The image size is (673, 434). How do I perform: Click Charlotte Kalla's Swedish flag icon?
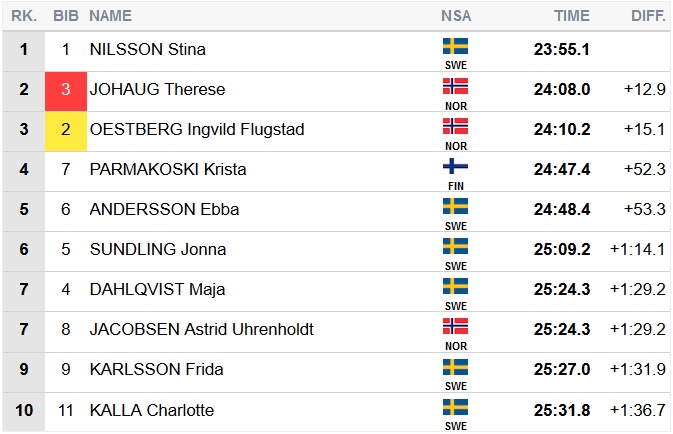(x=455, y=406)
